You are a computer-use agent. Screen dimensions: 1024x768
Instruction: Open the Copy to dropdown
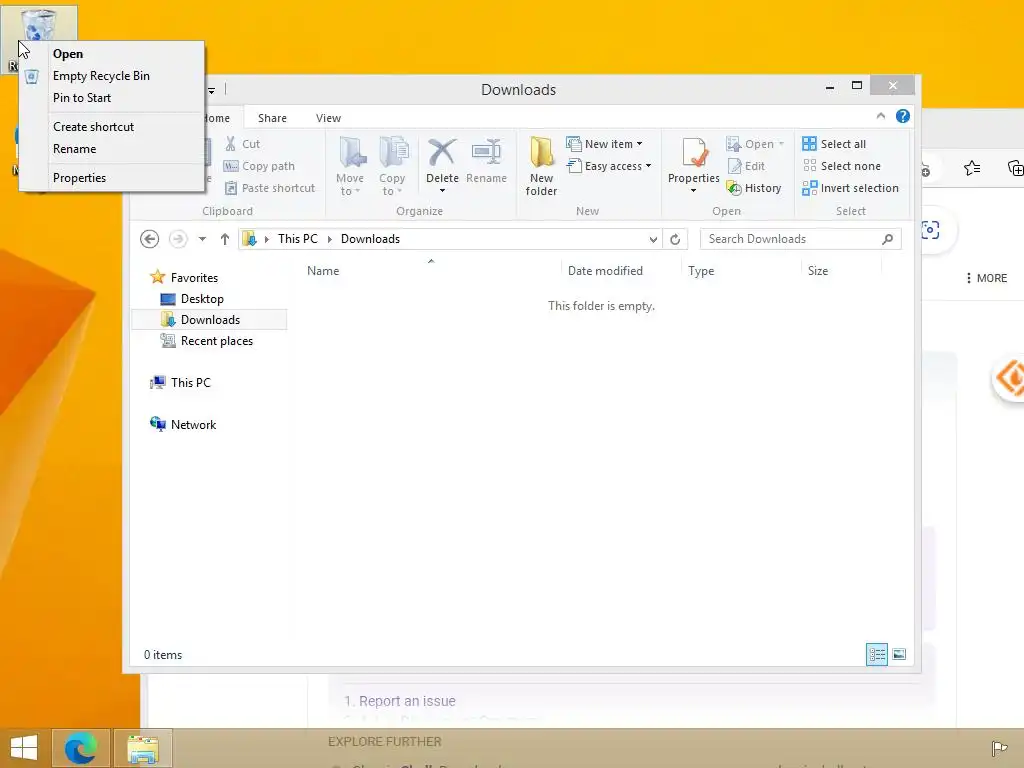click(x=392, y=166)
